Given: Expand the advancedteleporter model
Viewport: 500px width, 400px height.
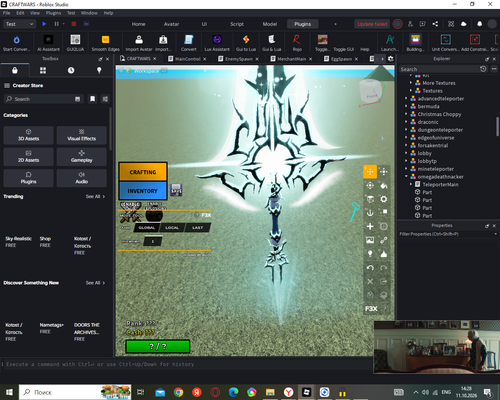Looking at the screenshot, I should tap(406, 98).
